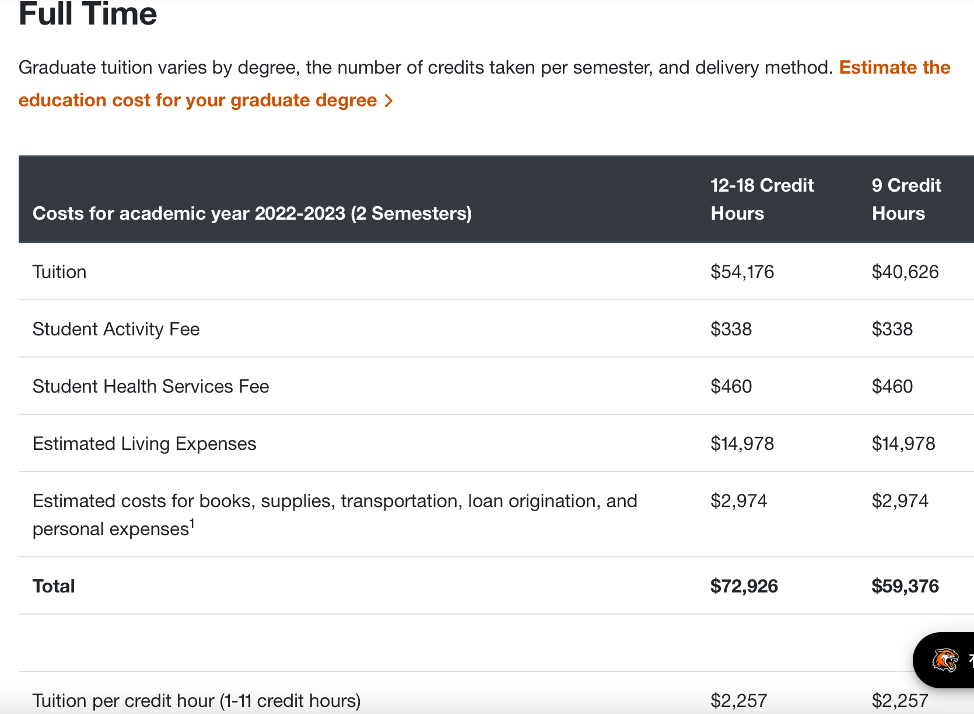Image resolution: width=974 pixels, height=714 pixels.
Task: Click the $54,176 tuition amount
Action: (742, 272)
